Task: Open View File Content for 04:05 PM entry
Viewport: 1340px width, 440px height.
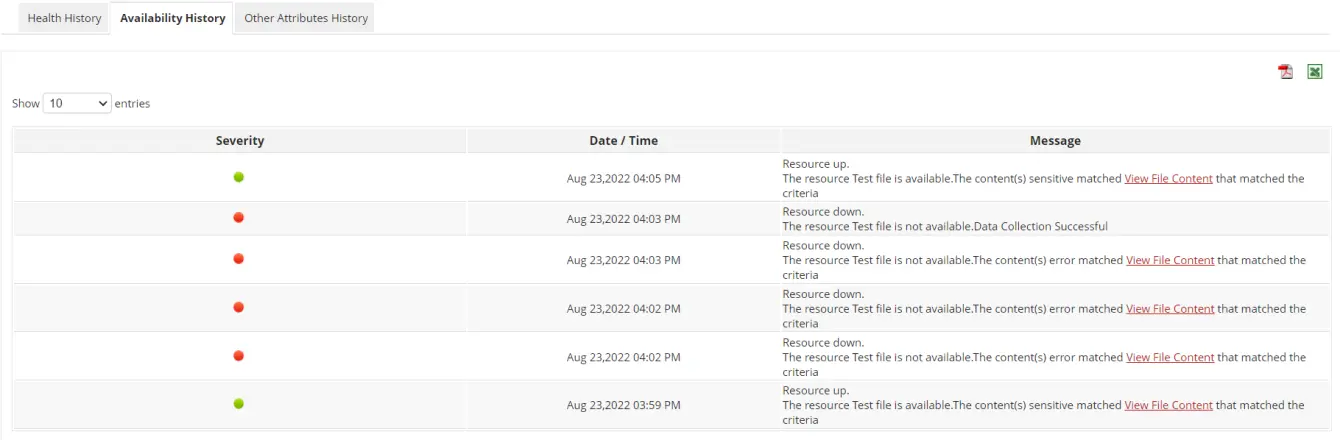Action: [x=1168, y=178]
